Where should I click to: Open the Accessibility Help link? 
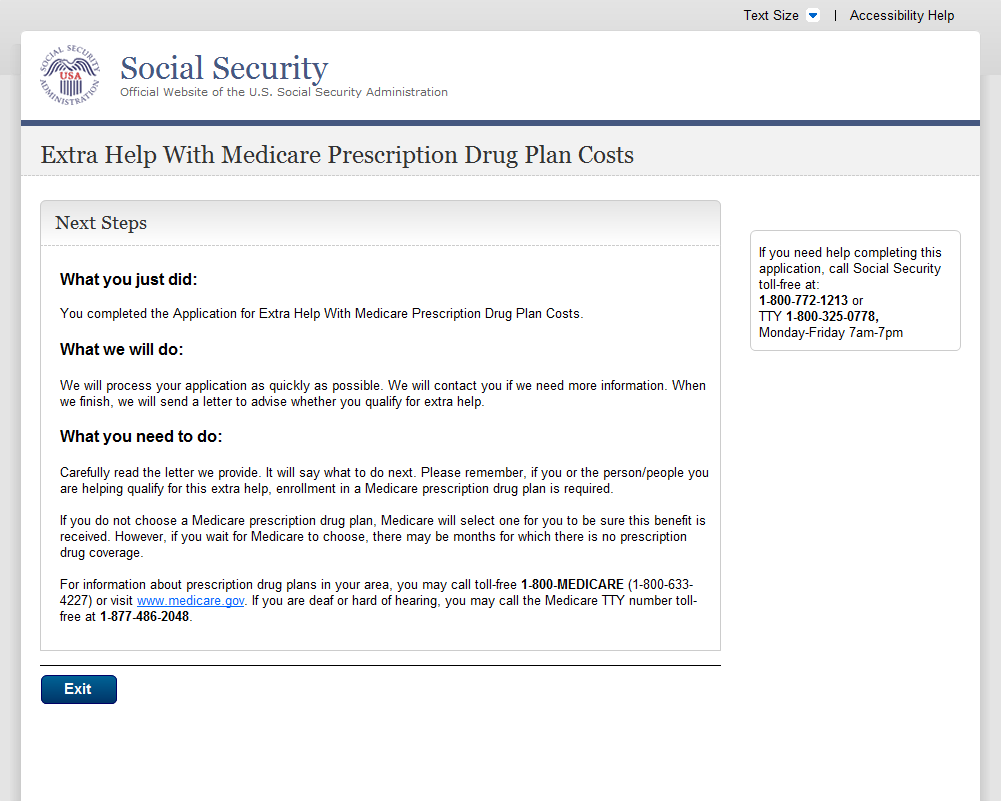pos(901,16)
